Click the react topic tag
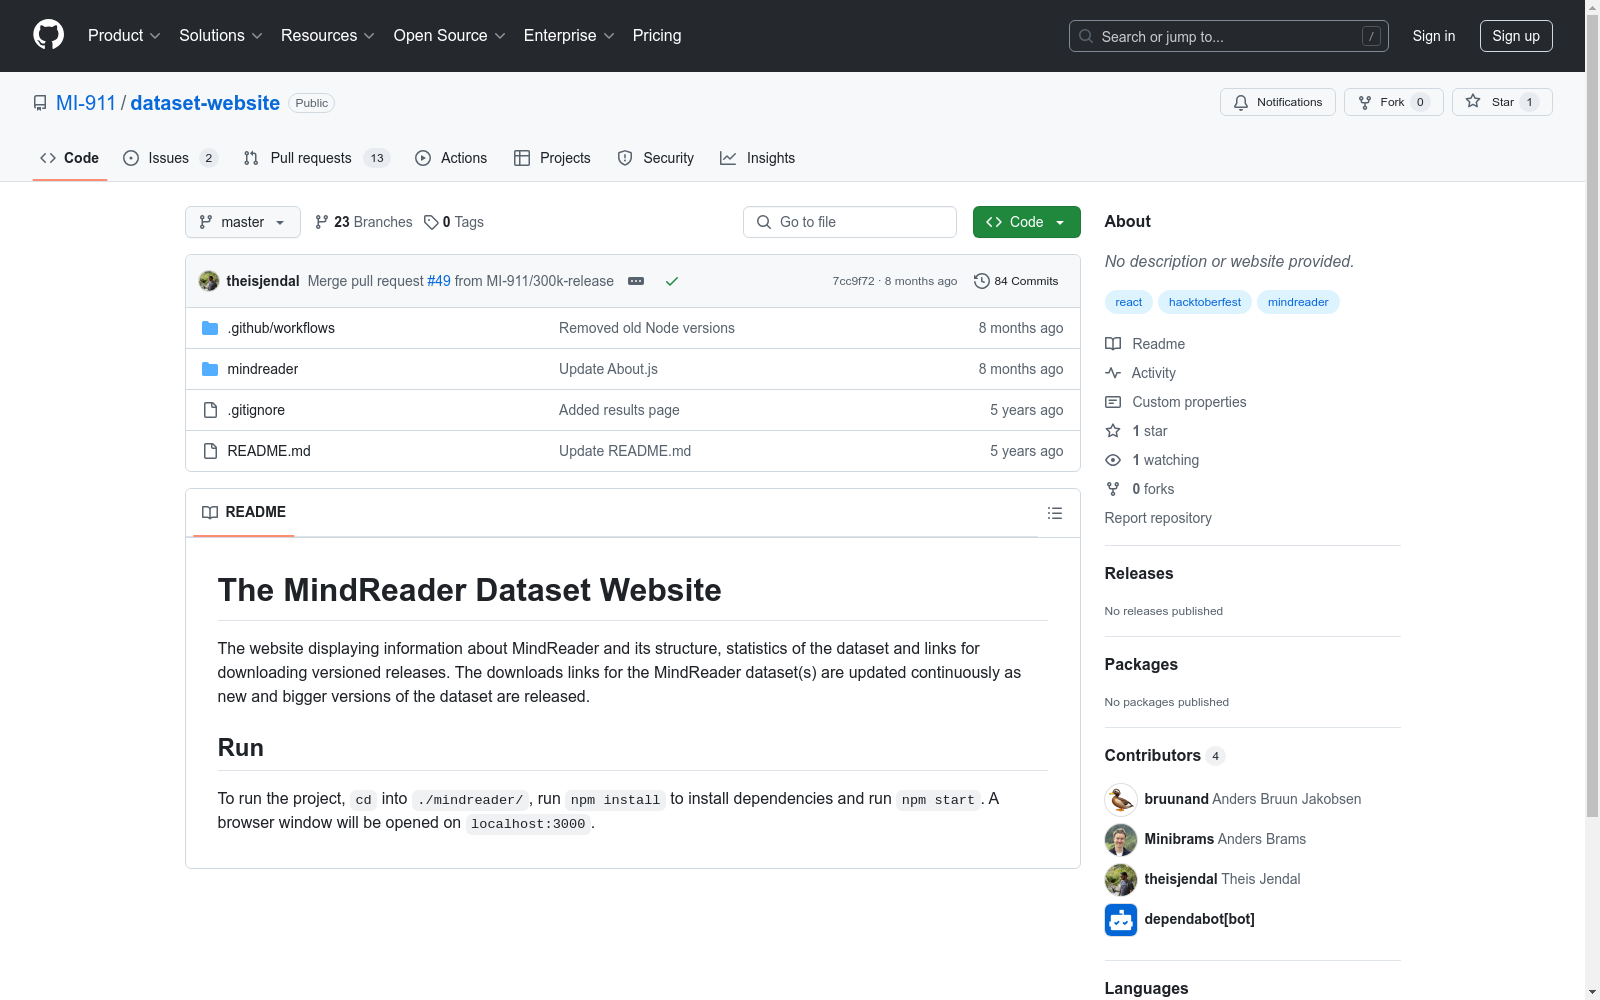1600x1000 pixels. pyautogui.click(x=1129, y=302)
